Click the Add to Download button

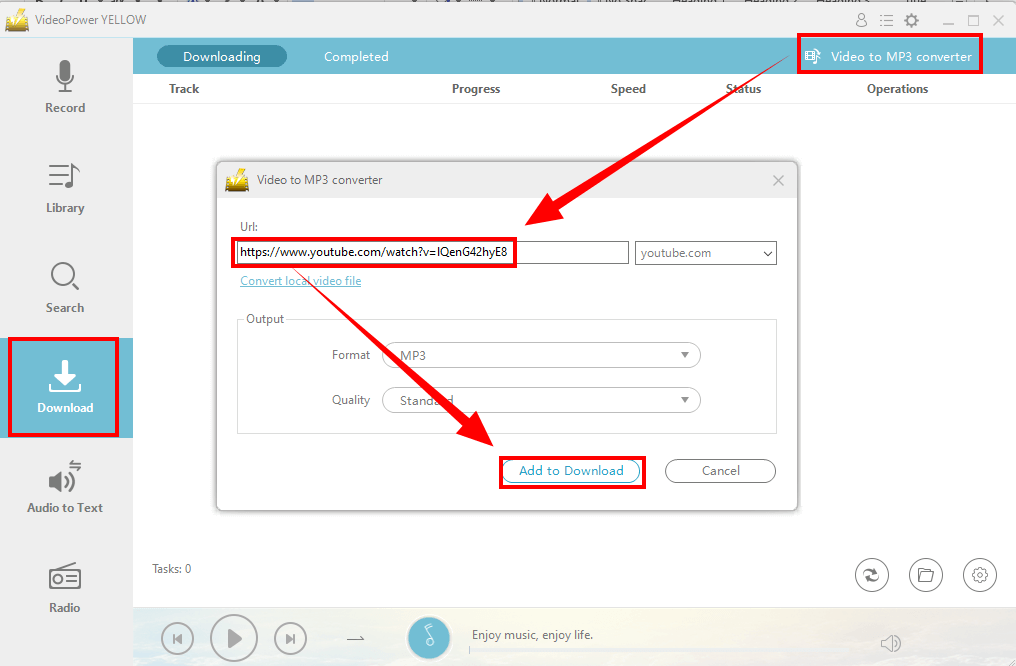[572, 471]
